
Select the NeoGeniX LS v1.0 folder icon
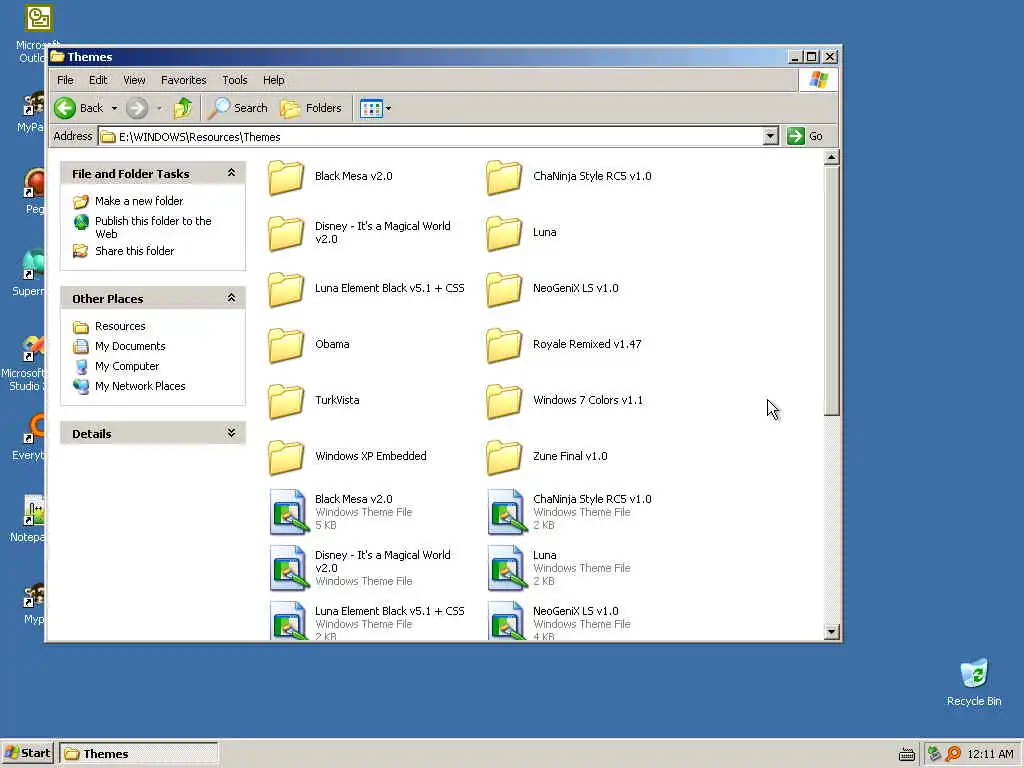[x=504, y=289]
